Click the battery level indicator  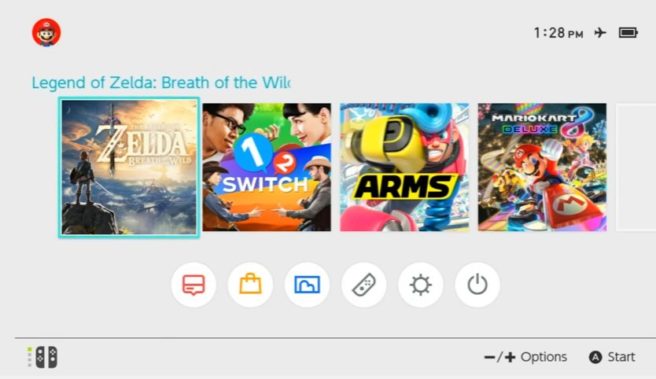pyautogui.click(x=628, y=33)
